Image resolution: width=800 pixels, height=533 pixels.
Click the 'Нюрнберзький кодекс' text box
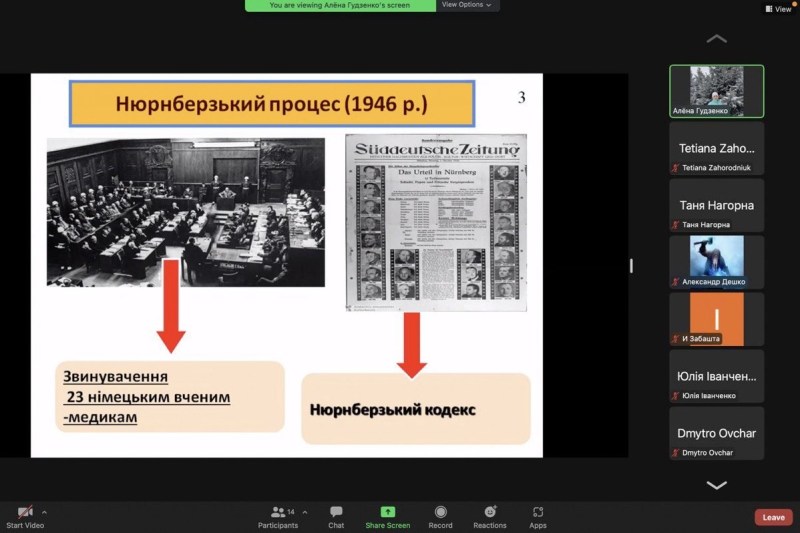416,409
